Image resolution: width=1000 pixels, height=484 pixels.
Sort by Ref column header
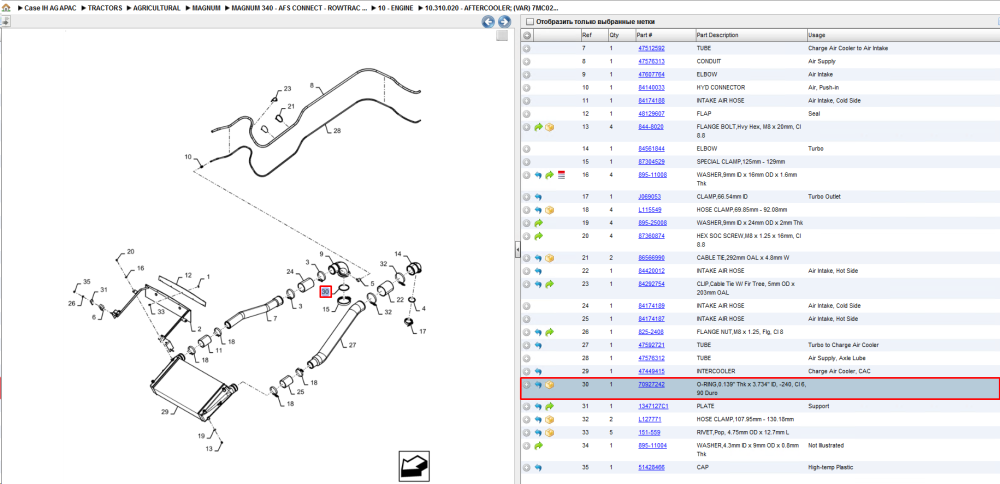592,35
